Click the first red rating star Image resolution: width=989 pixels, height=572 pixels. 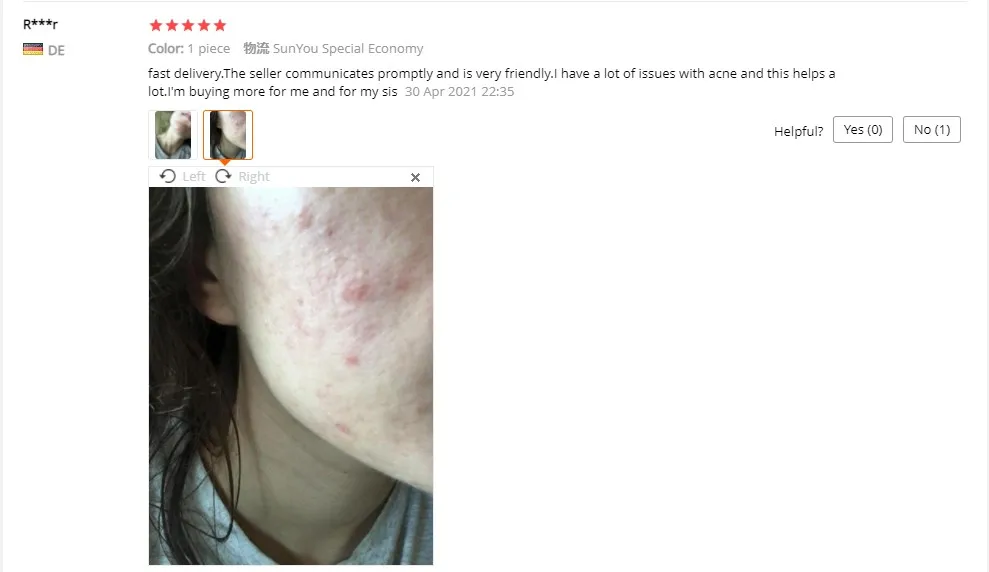point(156,25)
